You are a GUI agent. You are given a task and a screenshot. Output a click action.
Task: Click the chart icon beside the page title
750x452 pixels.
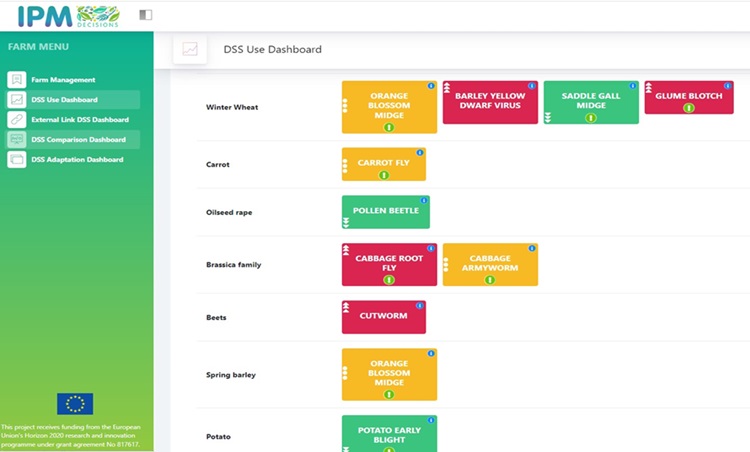pos(190,49)
